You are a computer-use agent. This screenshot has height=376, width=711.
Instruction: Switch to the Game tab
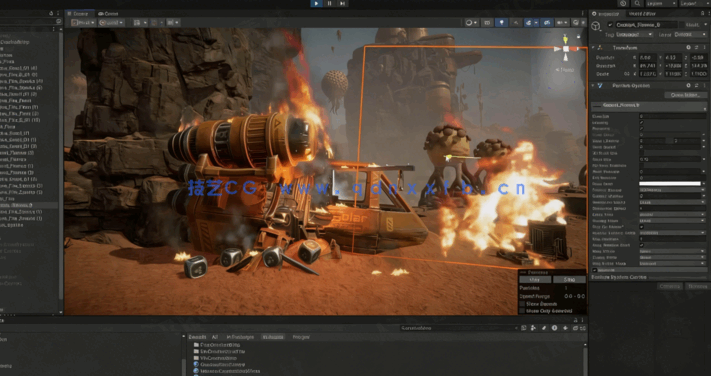coord(108,14)
